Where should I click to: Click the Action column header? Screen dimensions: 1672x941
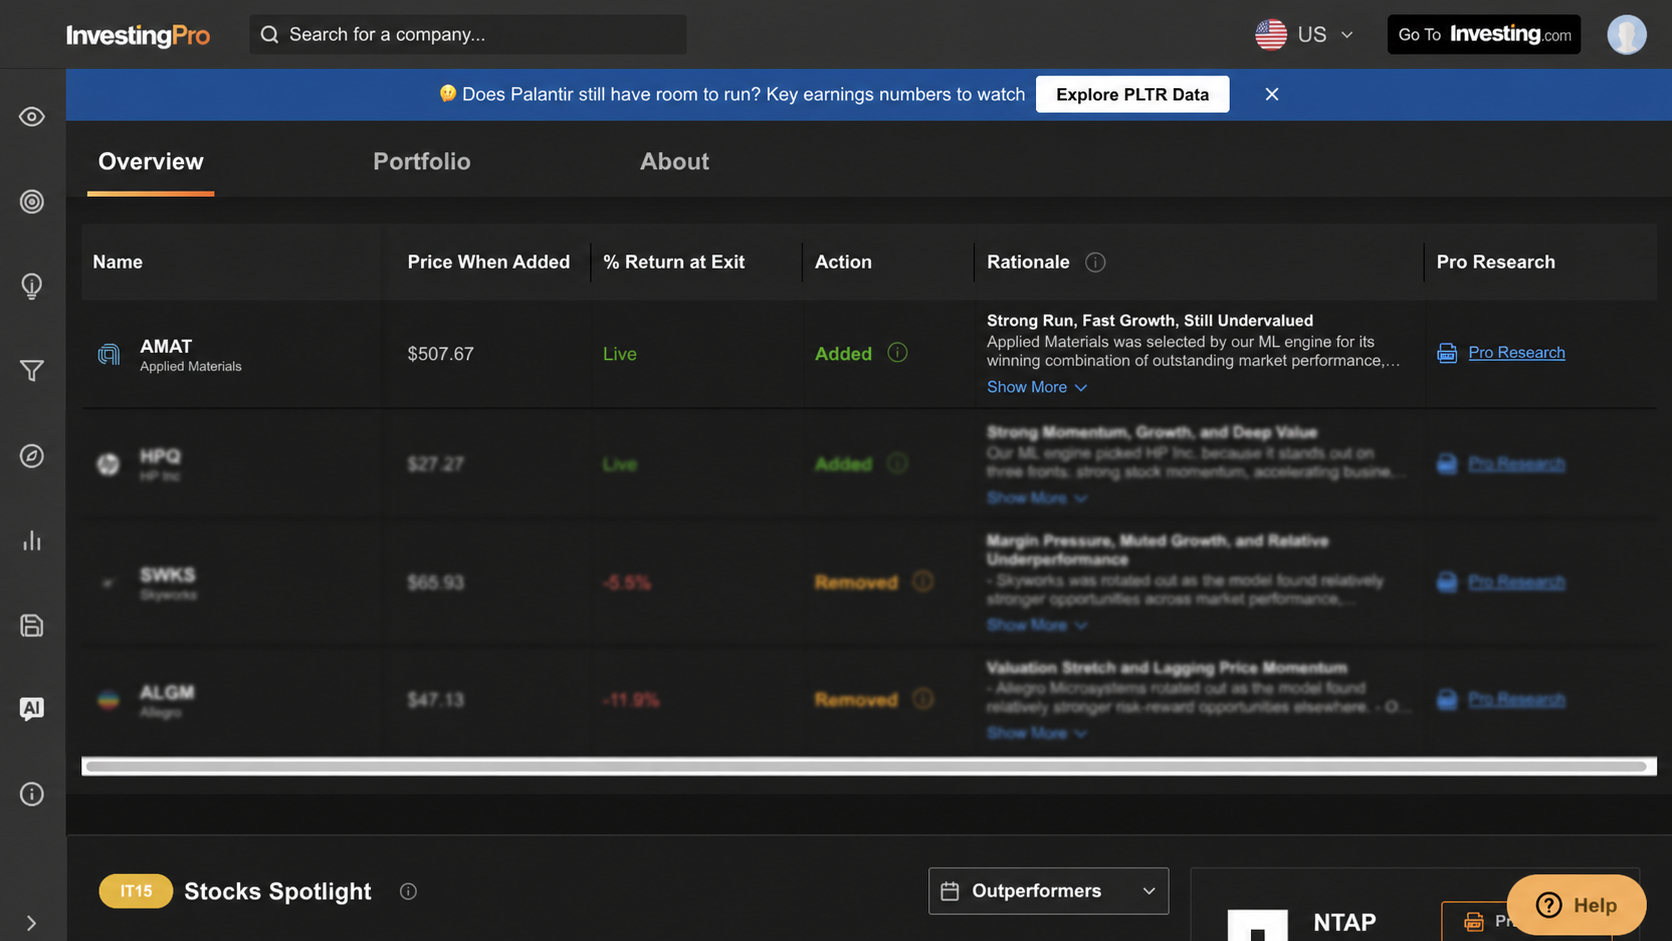843,262
